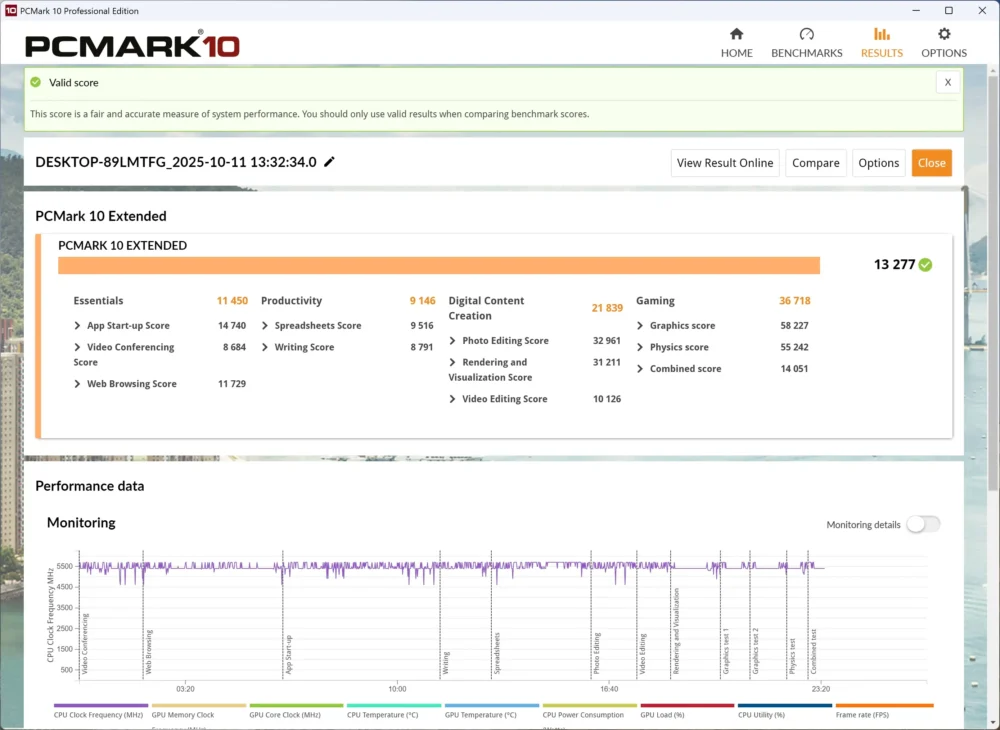Click the Photo Editing value 32 961
Image resolution: width=1000 pixels, height=730 pixels.
pyautogui.click(x=607, y=340)
